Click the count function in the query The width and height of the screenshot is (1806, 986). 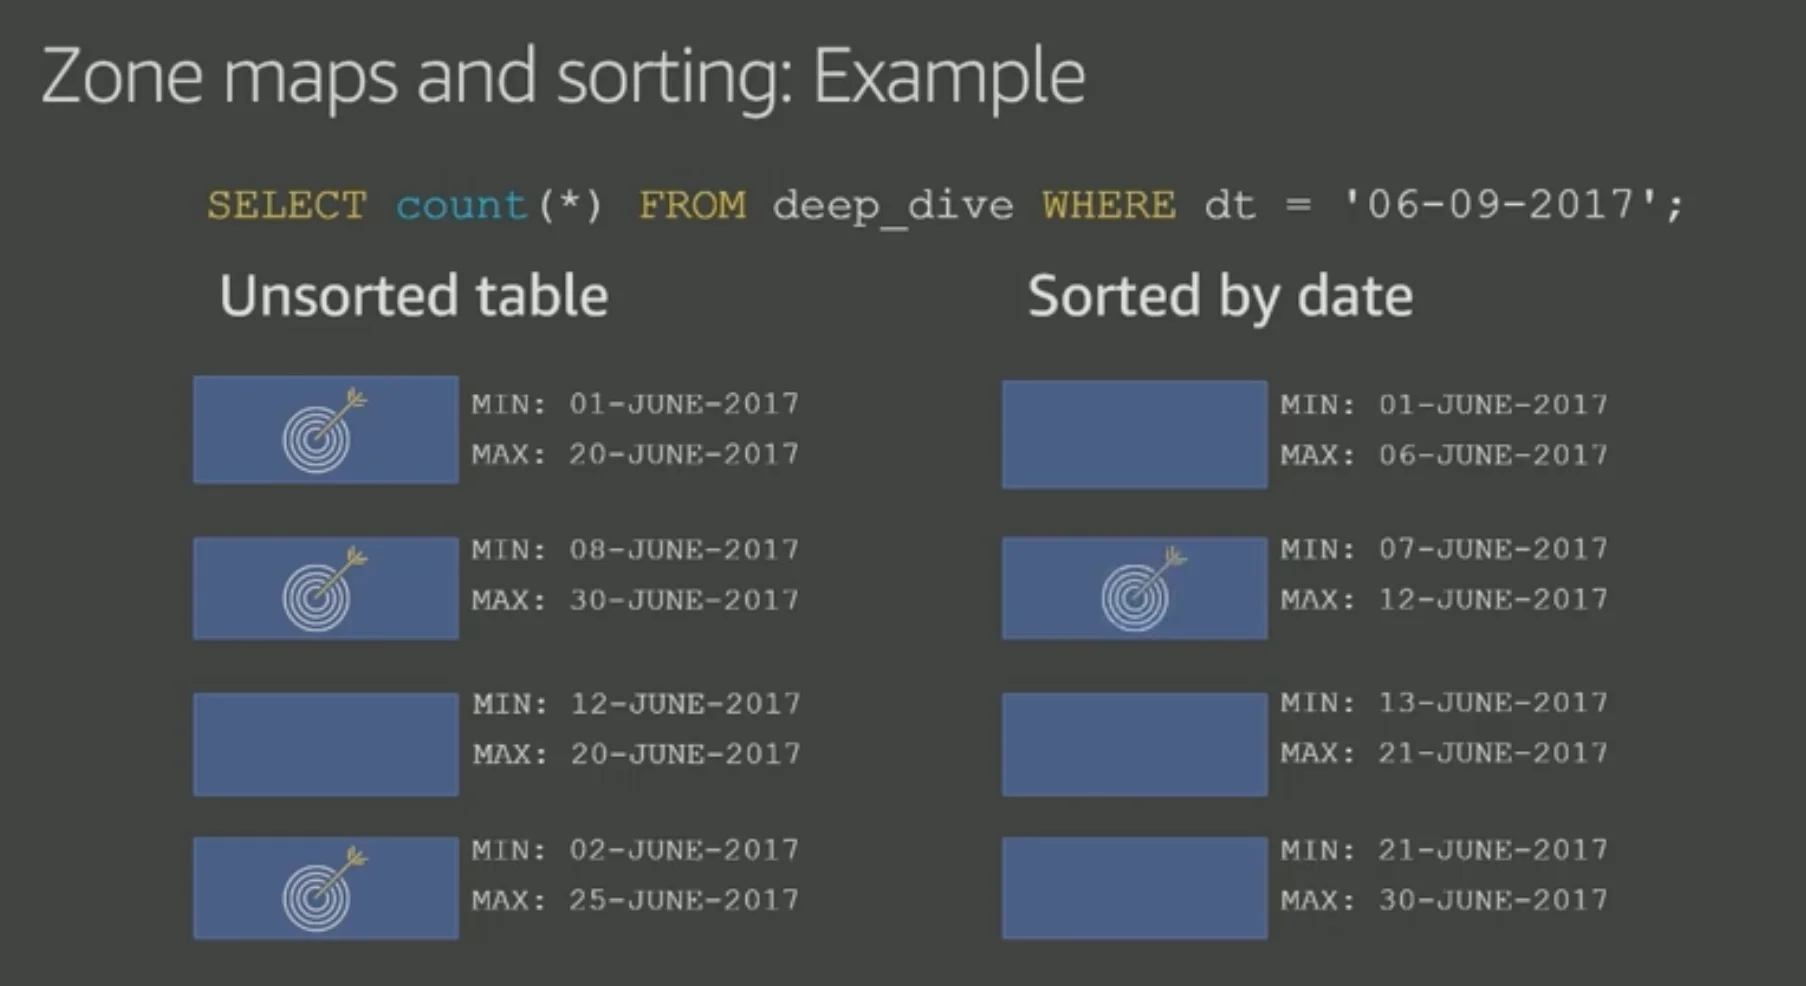pos(461,206)
